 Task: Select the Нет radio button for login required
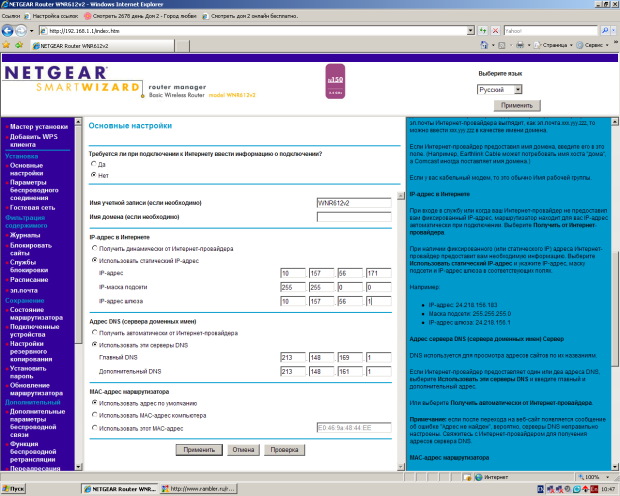(94, 174)
